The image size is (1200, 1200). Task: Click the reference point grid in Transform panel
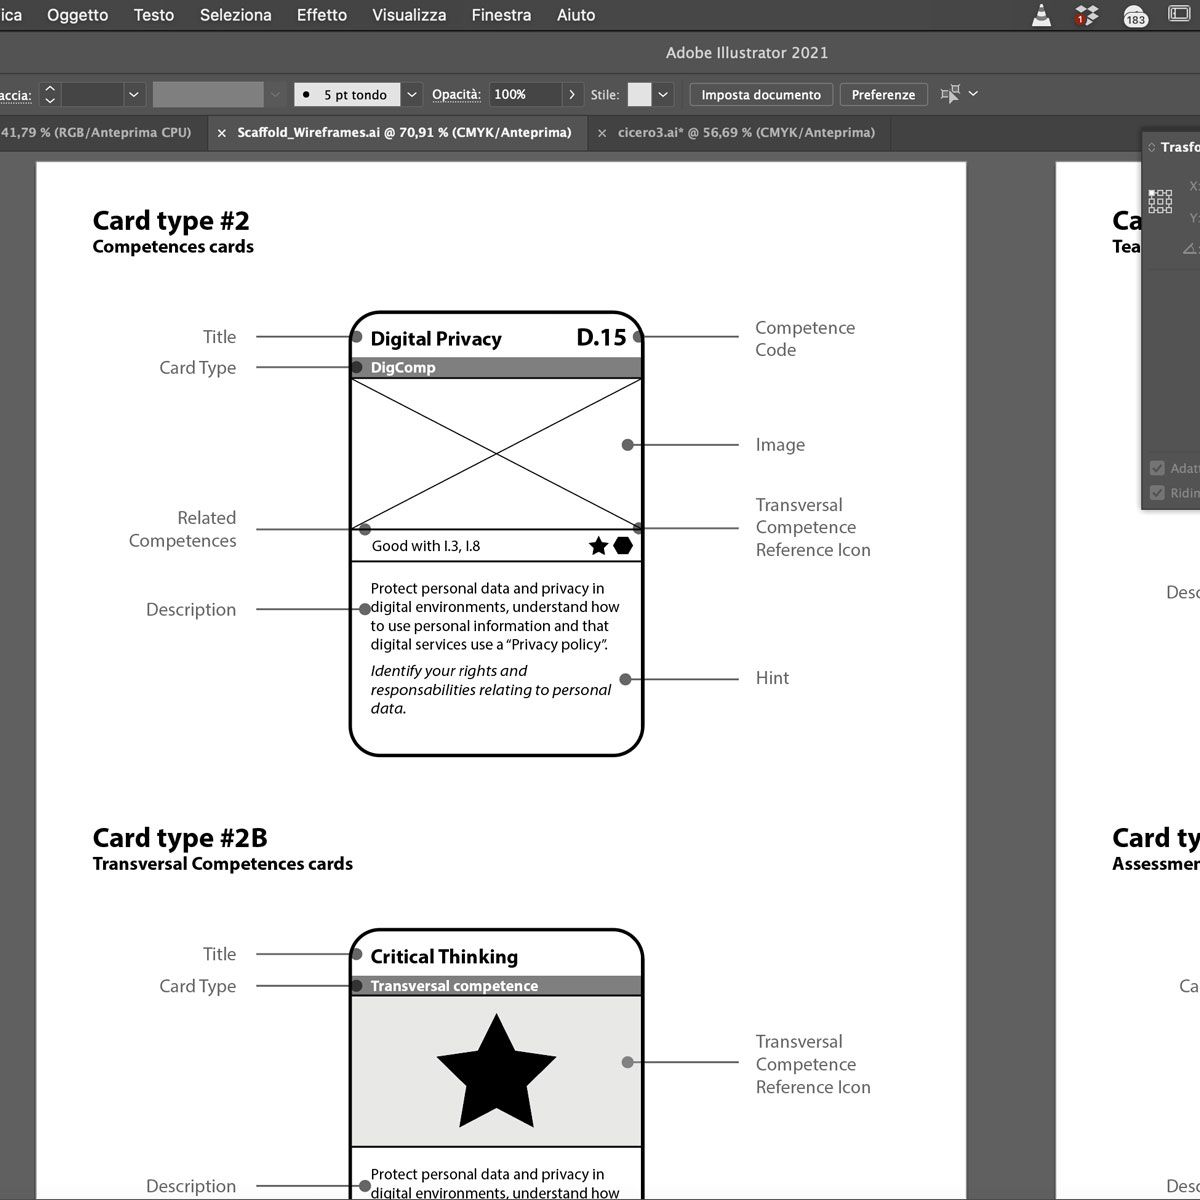tap(1160, 201)
